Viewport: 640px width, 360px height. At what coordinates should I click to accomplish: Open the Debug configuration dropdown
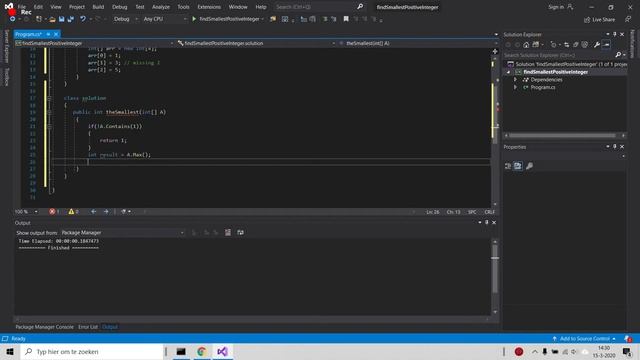[x=126, y=19]
